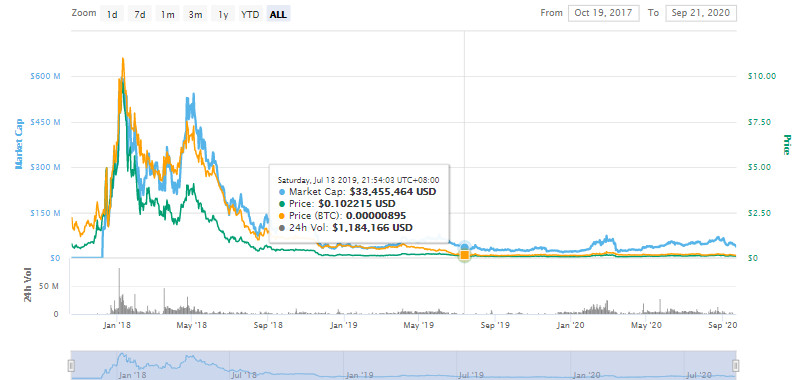Click the tooltip Market Cap value $33,455,464 USD

[x=393, y=192]
